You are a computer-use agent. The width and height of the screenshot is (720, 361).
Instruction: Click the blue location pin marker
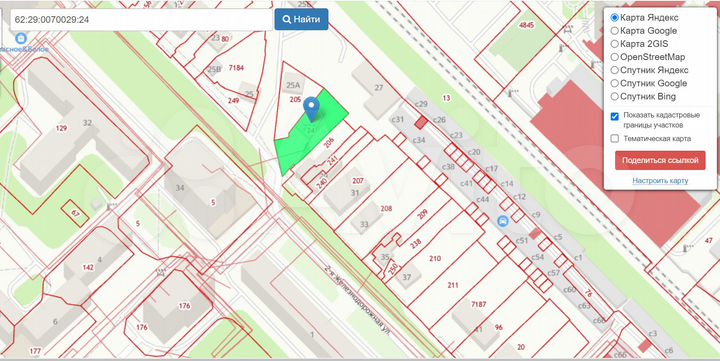[312, 109]
